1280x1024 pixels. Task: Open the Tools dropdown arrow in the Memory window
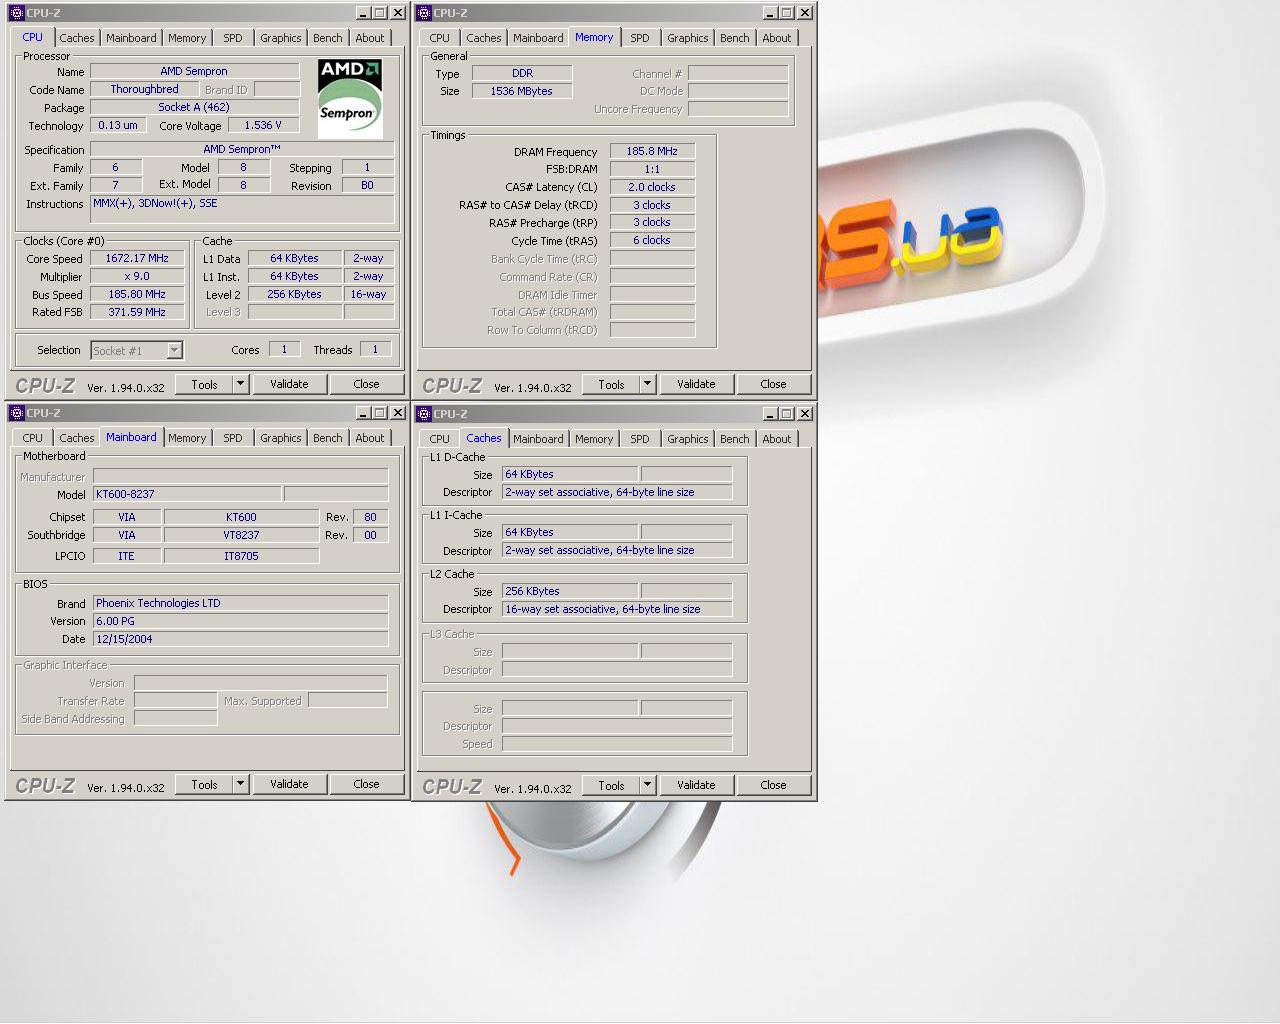coord(647,384)
